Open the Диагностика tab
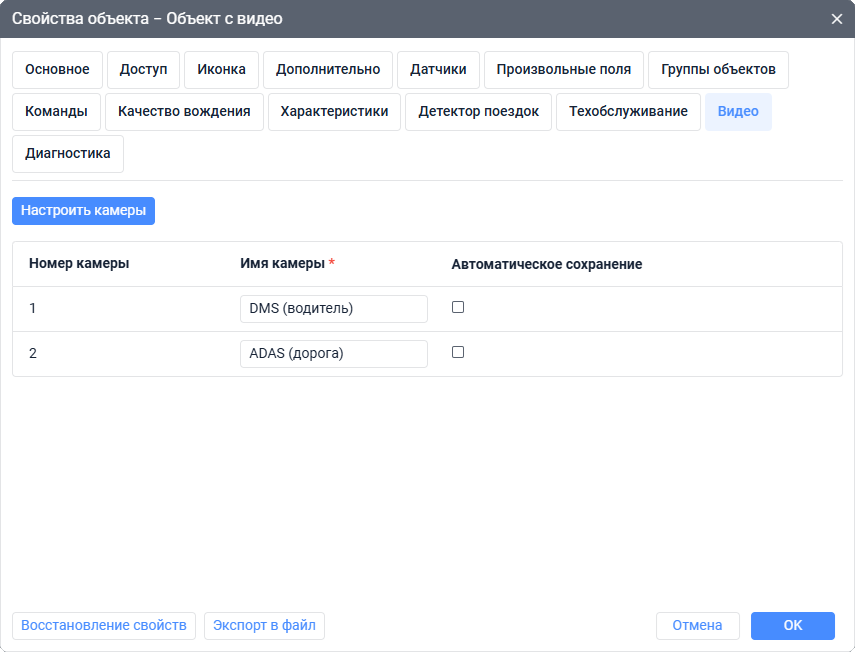Screen dimensions: 855x652 tap(68, 154)
